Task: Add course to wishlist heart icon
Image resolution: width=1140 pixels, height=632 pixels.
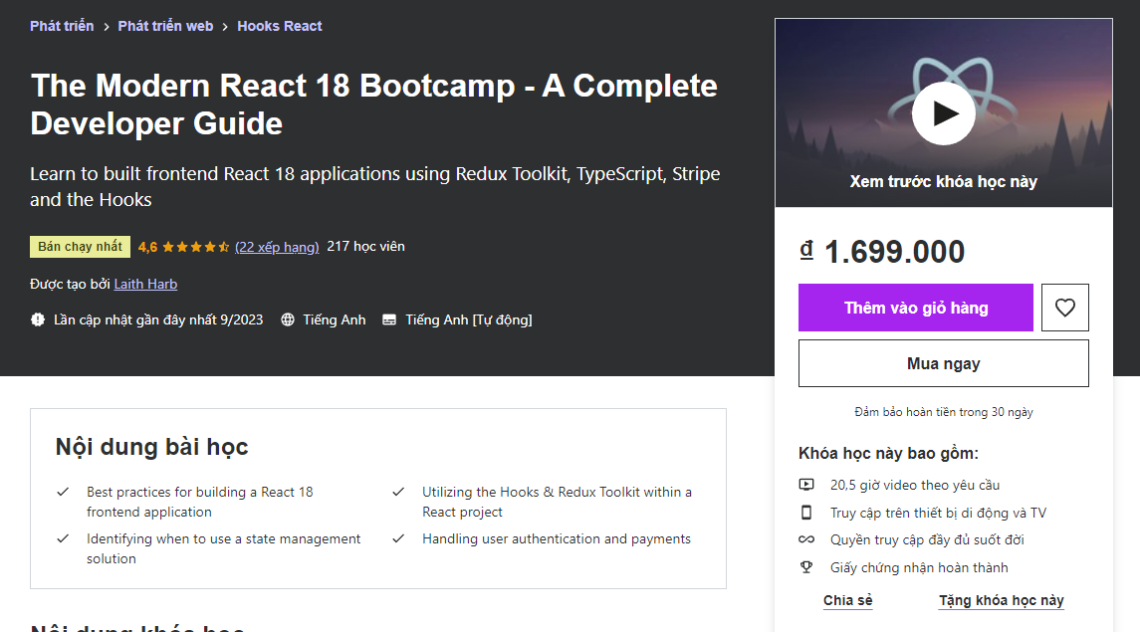Action: pos(1064,308)
